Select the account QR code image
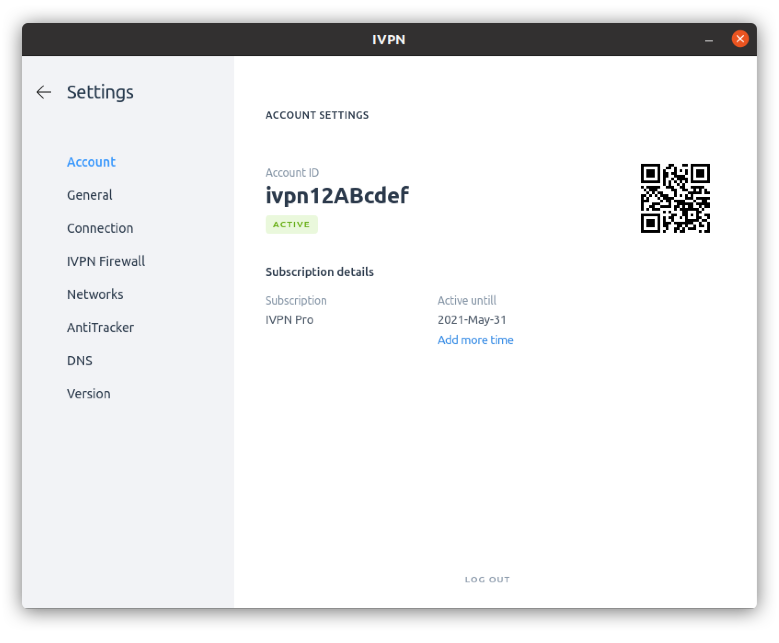Viewport: 779px width, 643px height. tap(675, 198)
